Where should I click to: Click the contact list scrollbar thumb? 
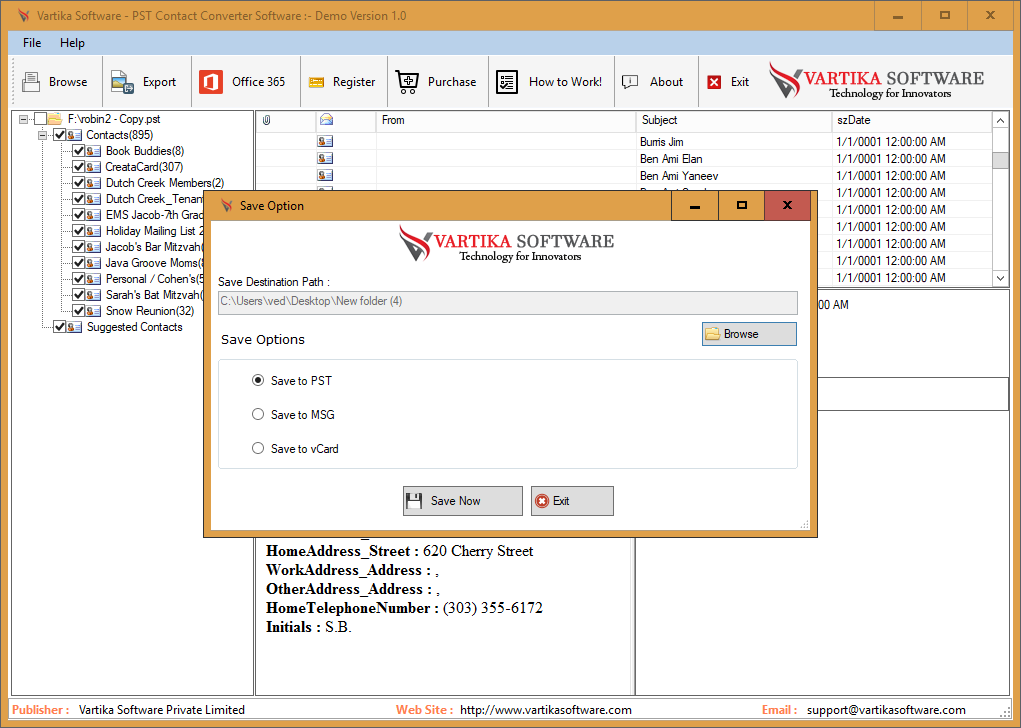[x=1000, y=160]
